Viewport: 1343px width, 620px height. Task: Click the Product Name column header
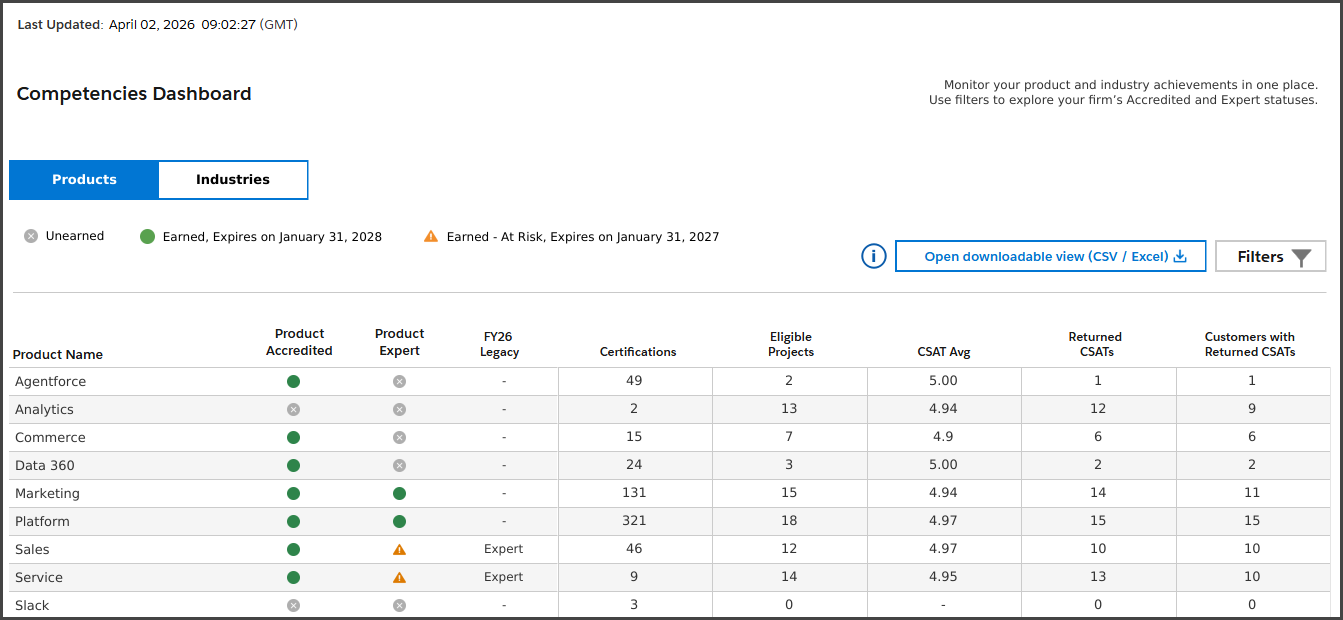click(x=58, y=355)
